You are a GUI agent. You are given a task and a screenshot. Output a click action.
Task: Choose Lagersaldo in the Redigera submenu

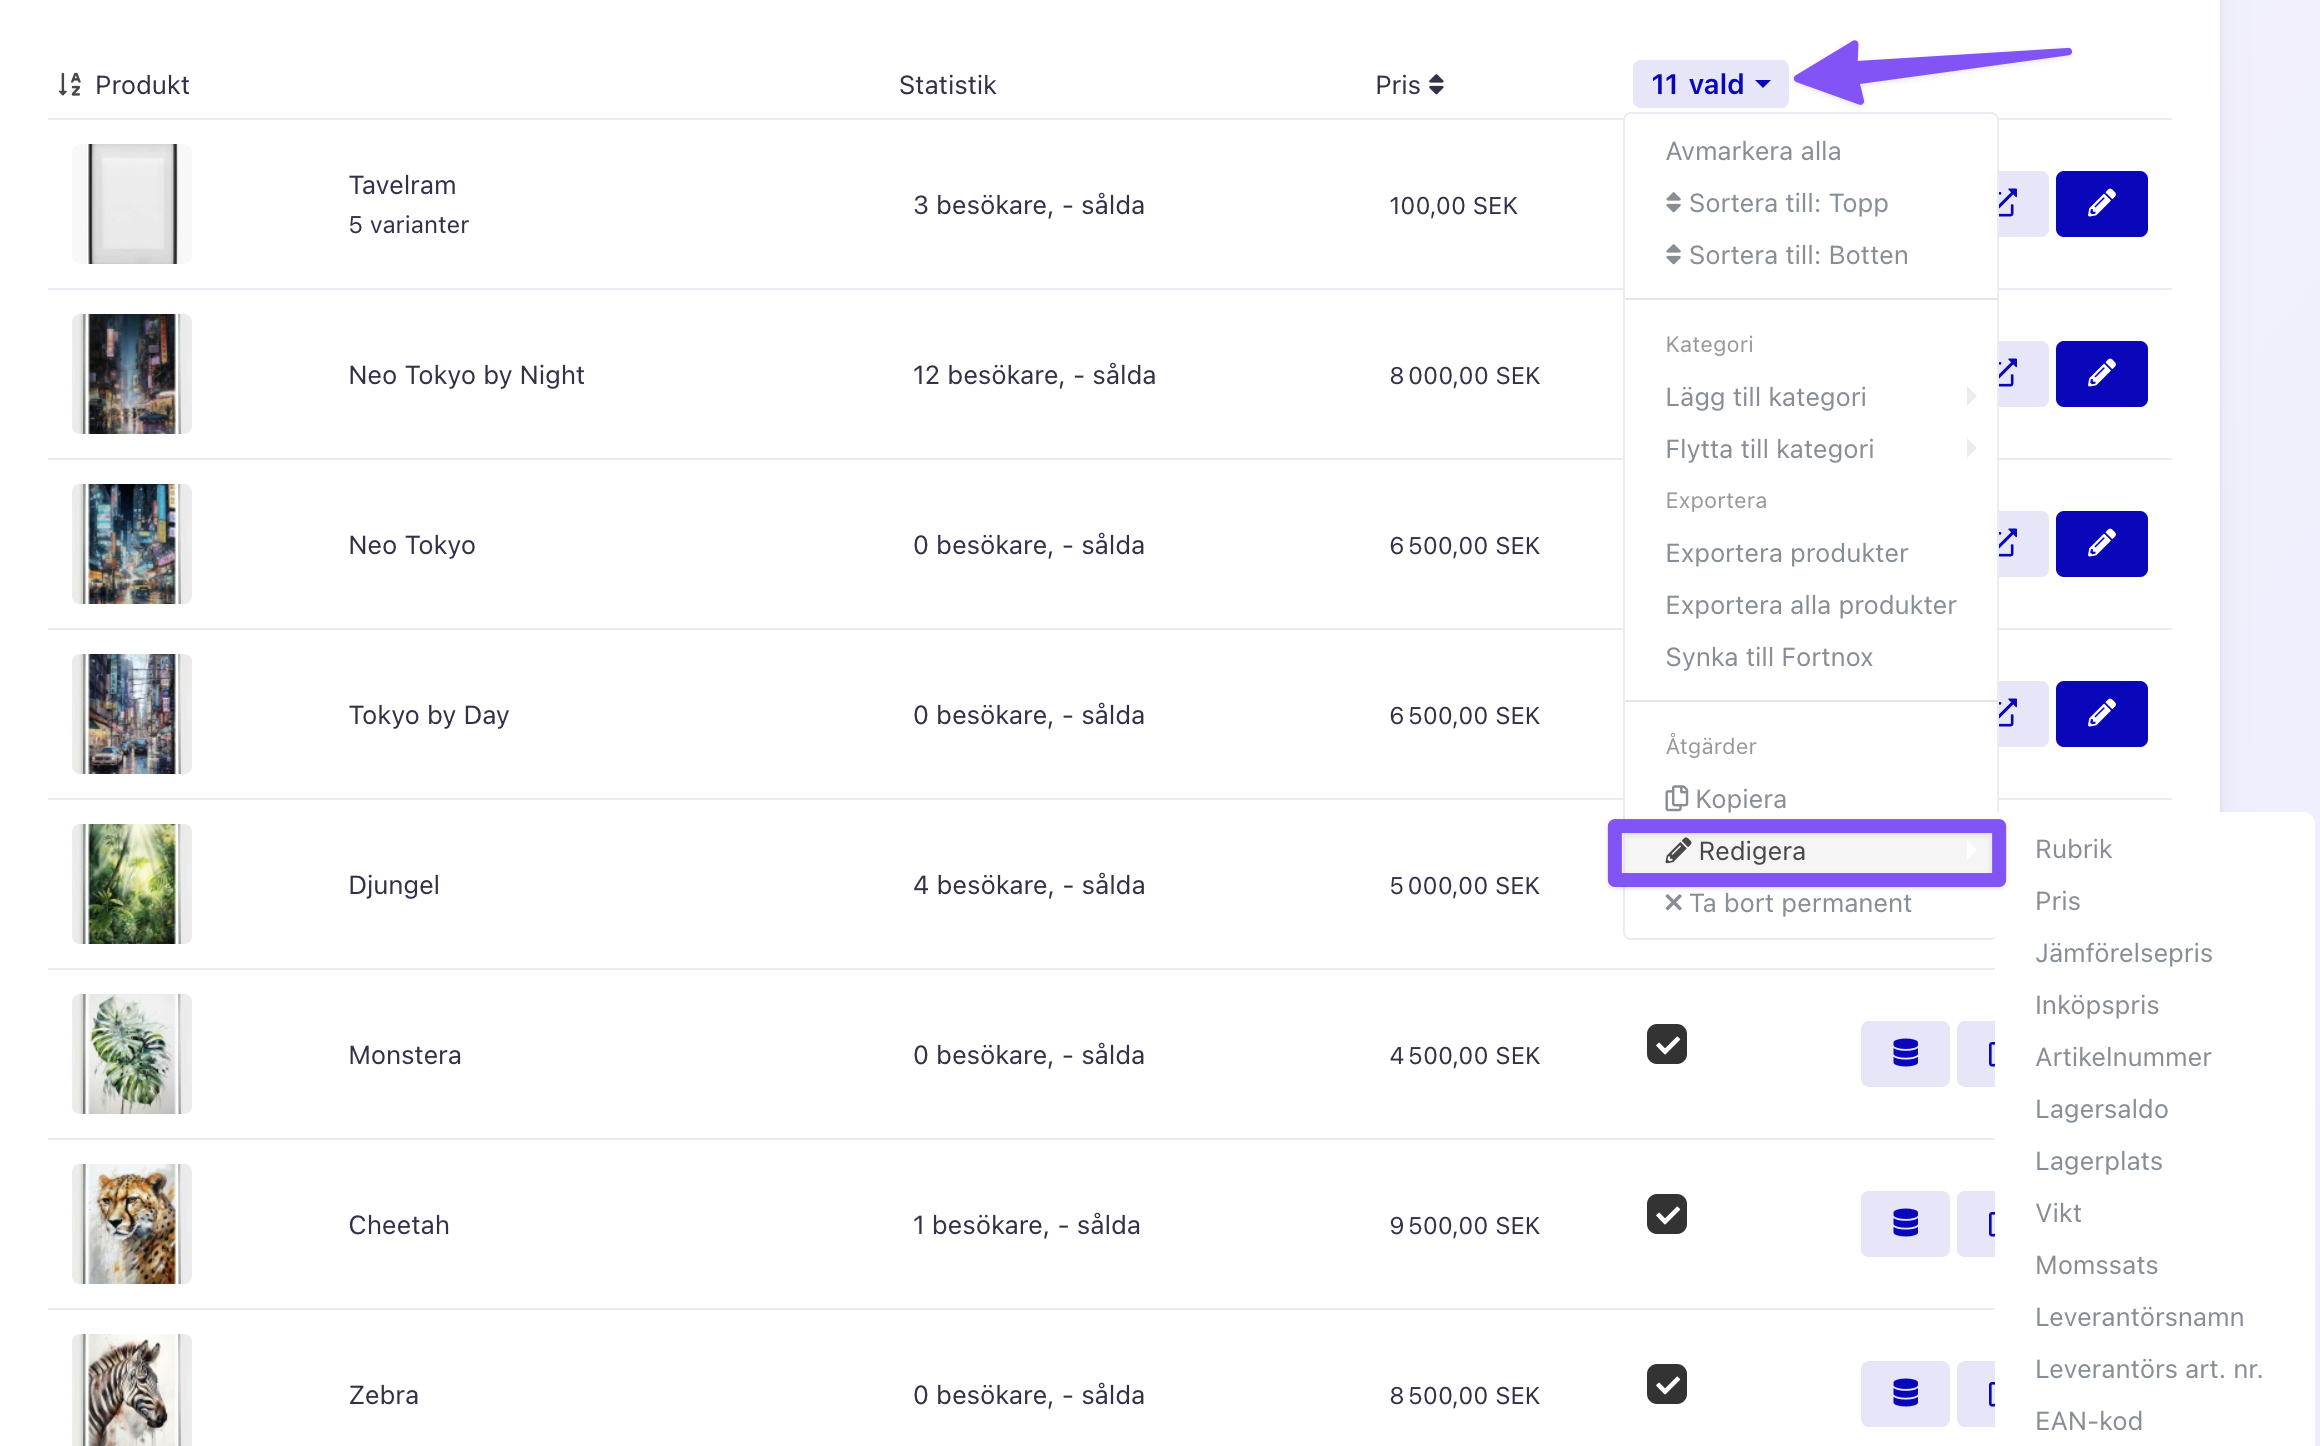click(2101, 1109)
